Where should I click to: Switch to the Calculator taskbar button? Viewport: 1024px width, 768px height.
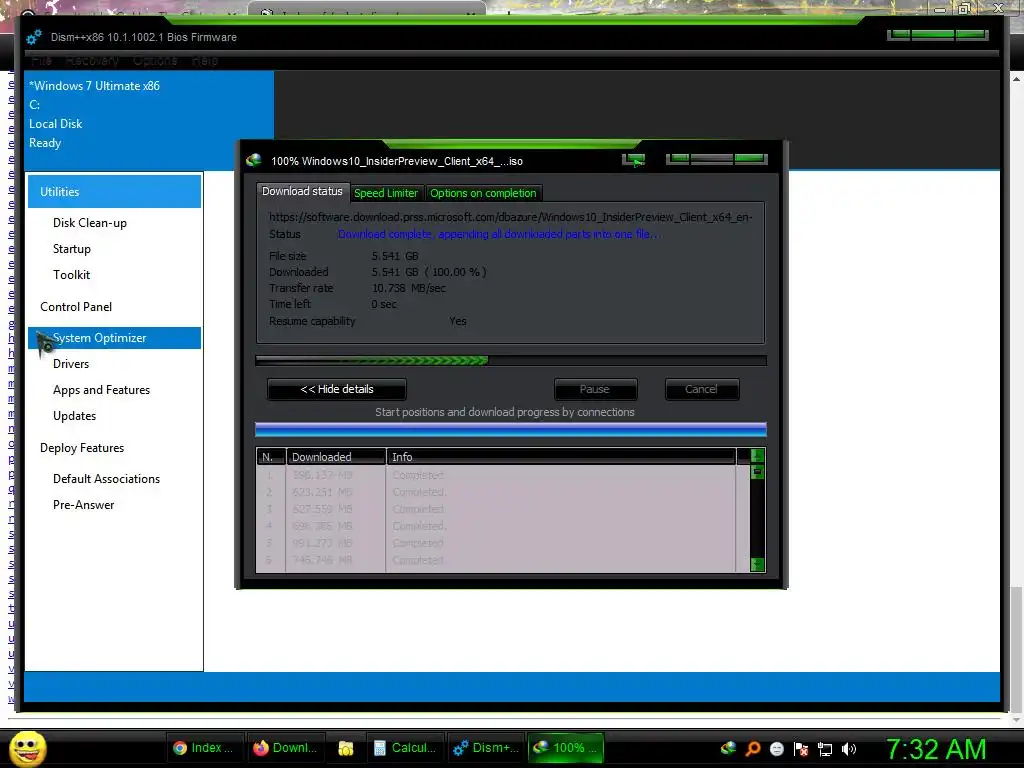pyautogui.click(x=406, y=748)
